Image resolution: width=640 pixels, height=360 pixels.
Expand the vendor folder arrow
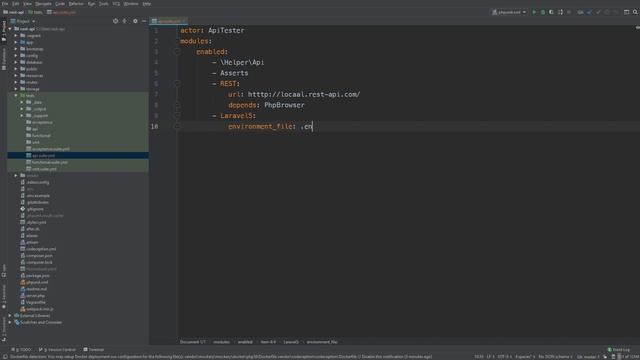pyautogui.click(x=16, y=176)
